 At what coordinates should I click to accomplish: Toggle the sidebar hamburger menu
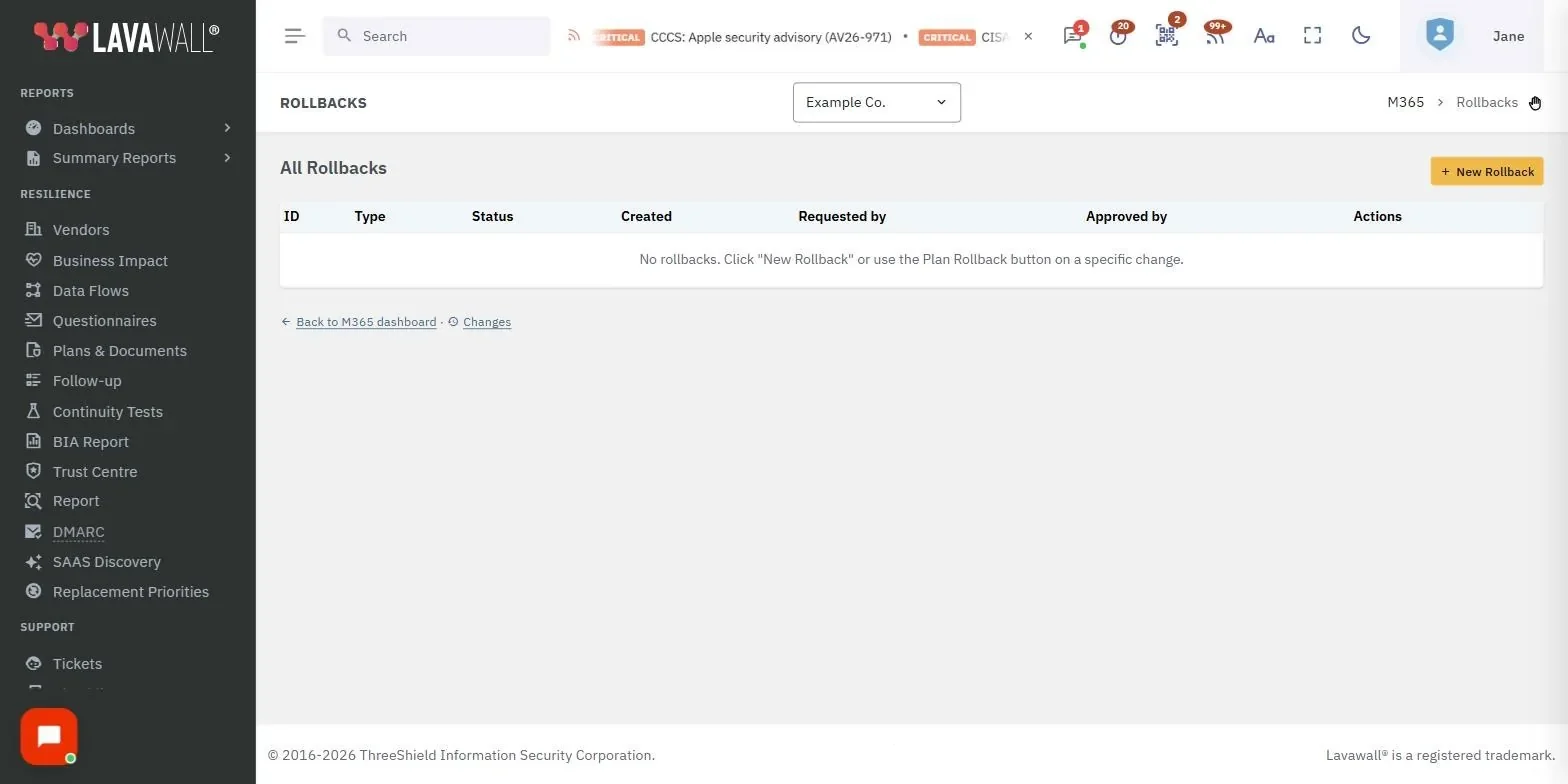[294, 36]
